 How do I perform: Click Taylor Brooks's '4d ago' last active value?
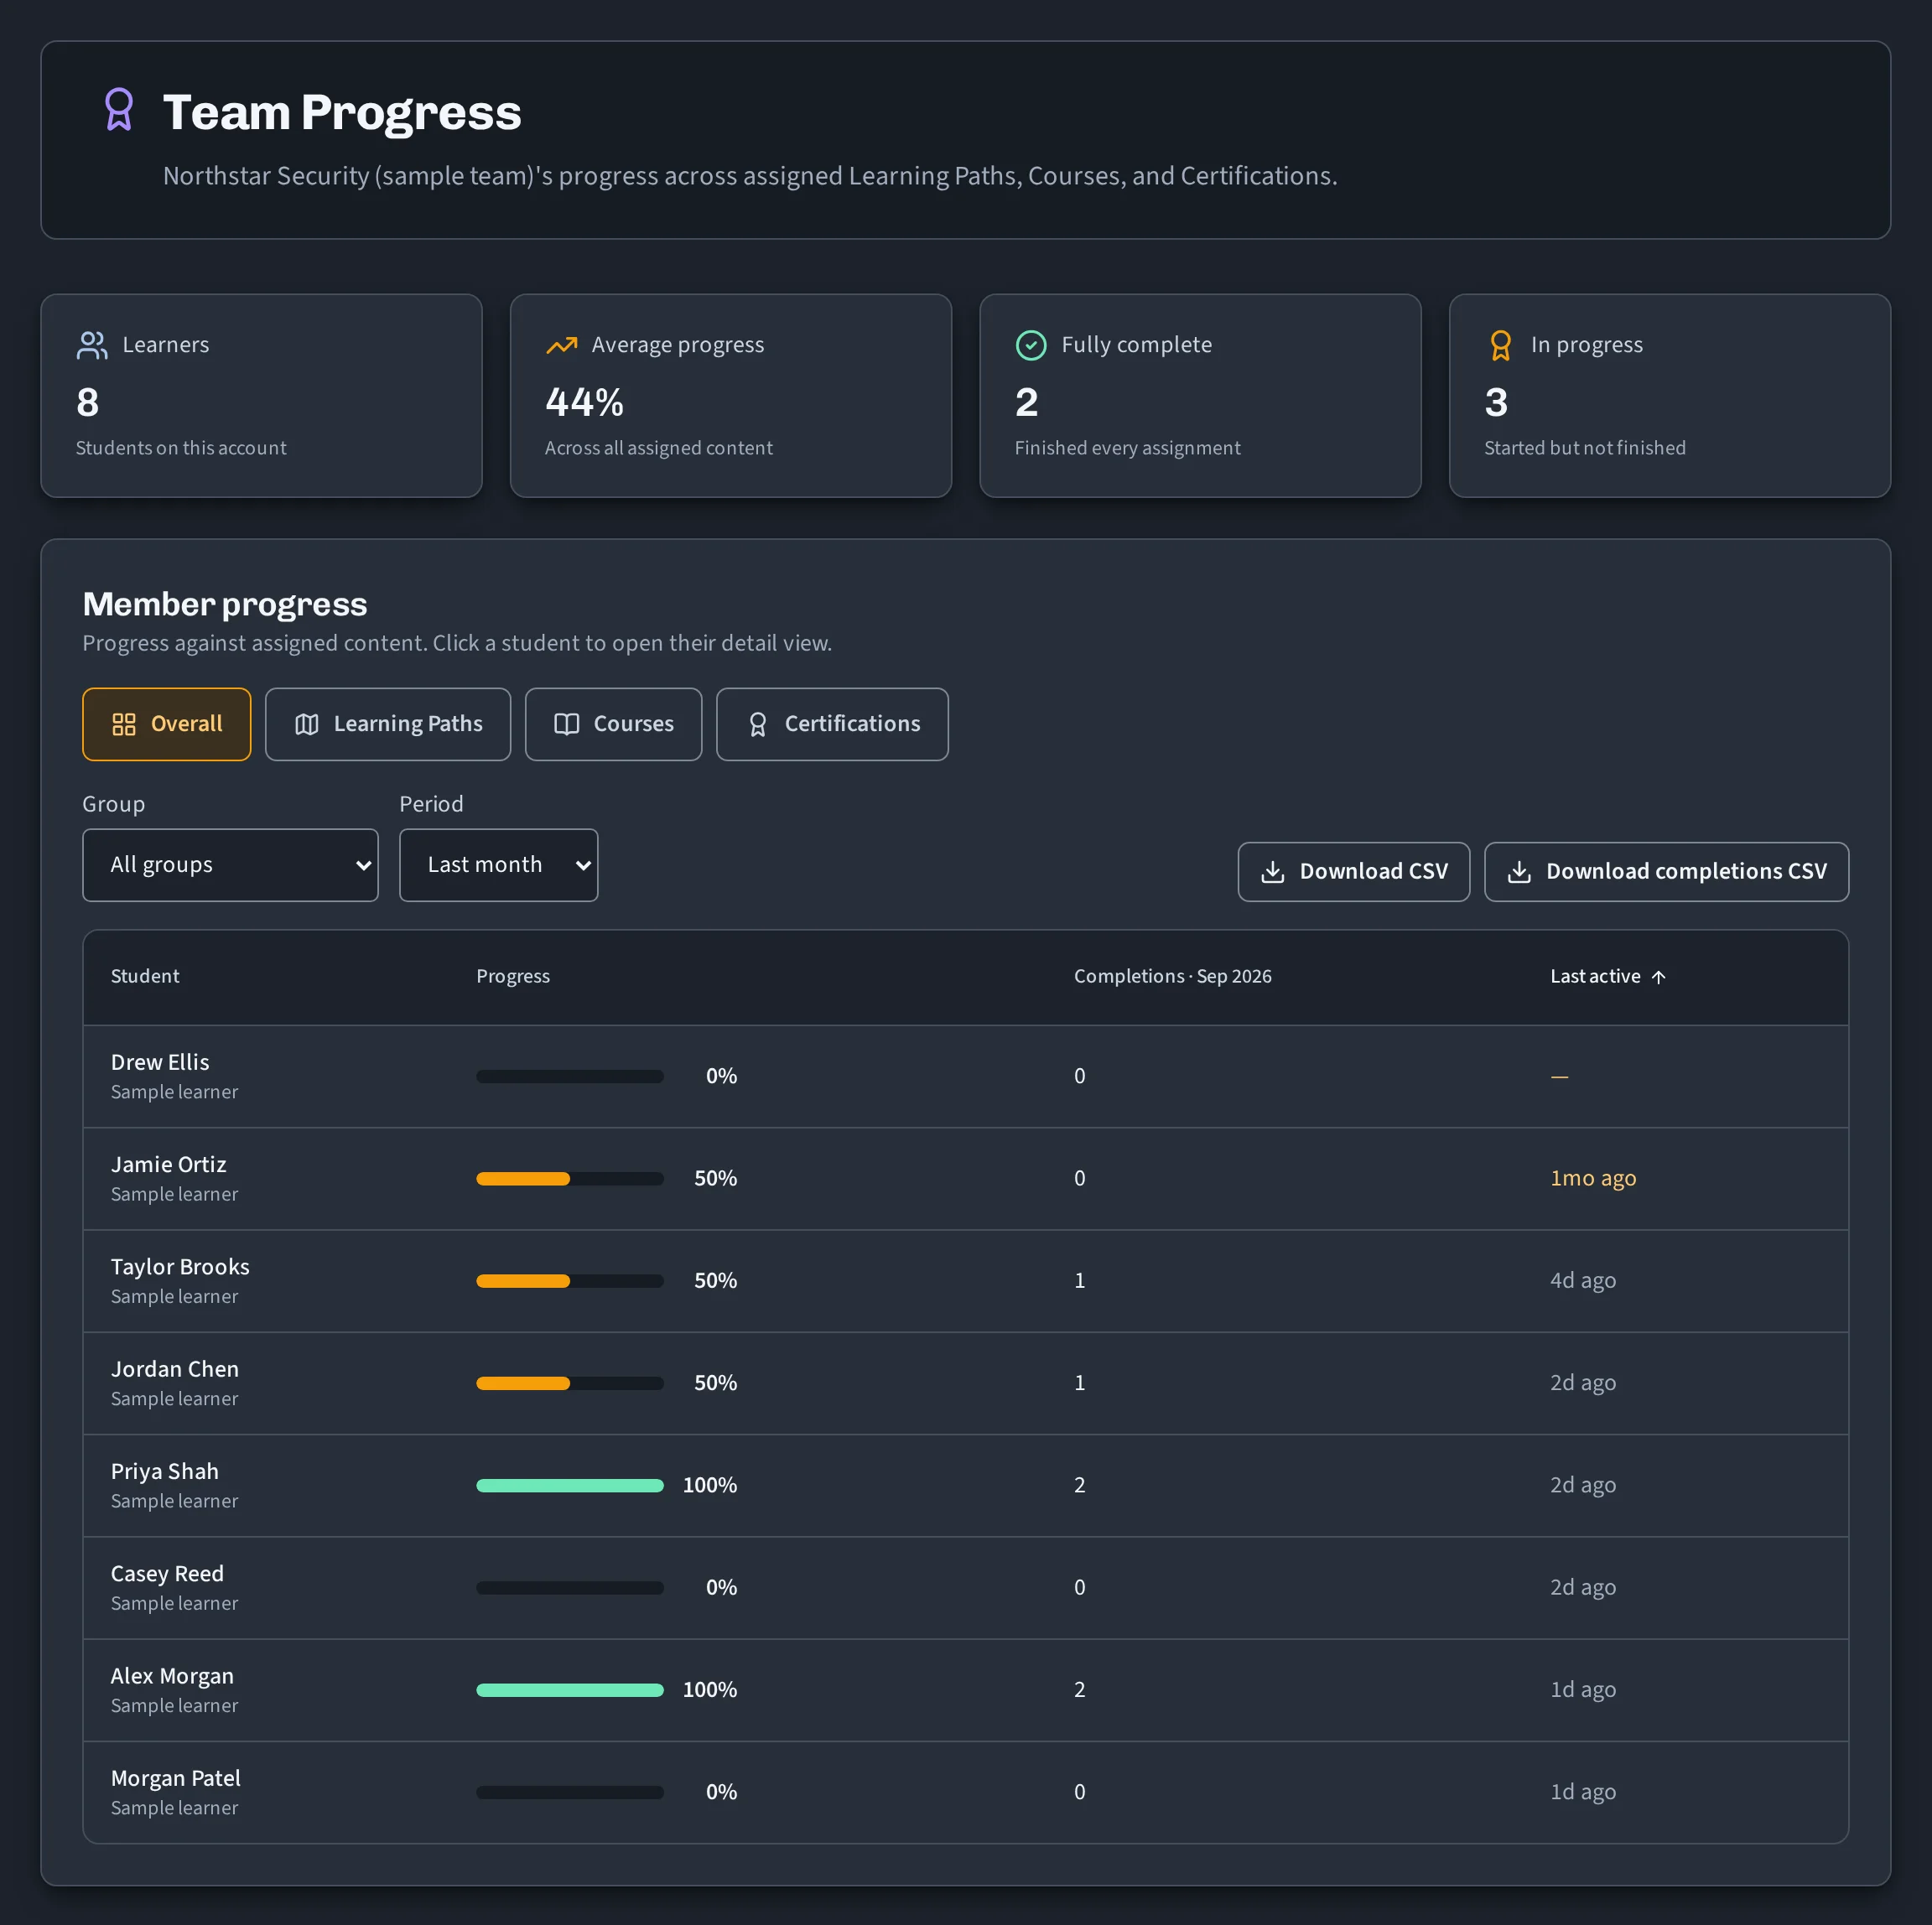1583,1280
